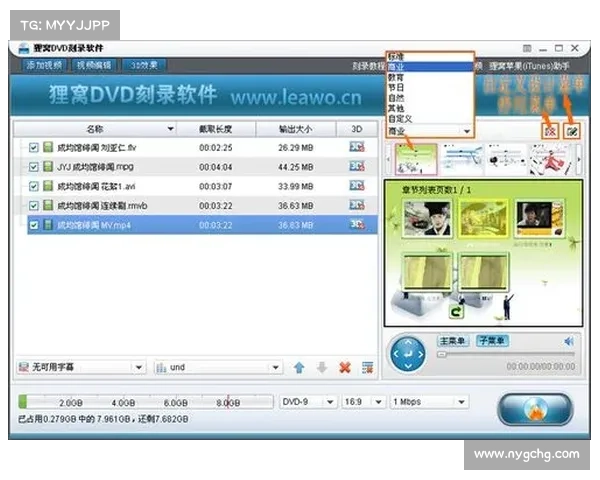
Task: Select 教育 in the category list
Action: pos(430,77)
